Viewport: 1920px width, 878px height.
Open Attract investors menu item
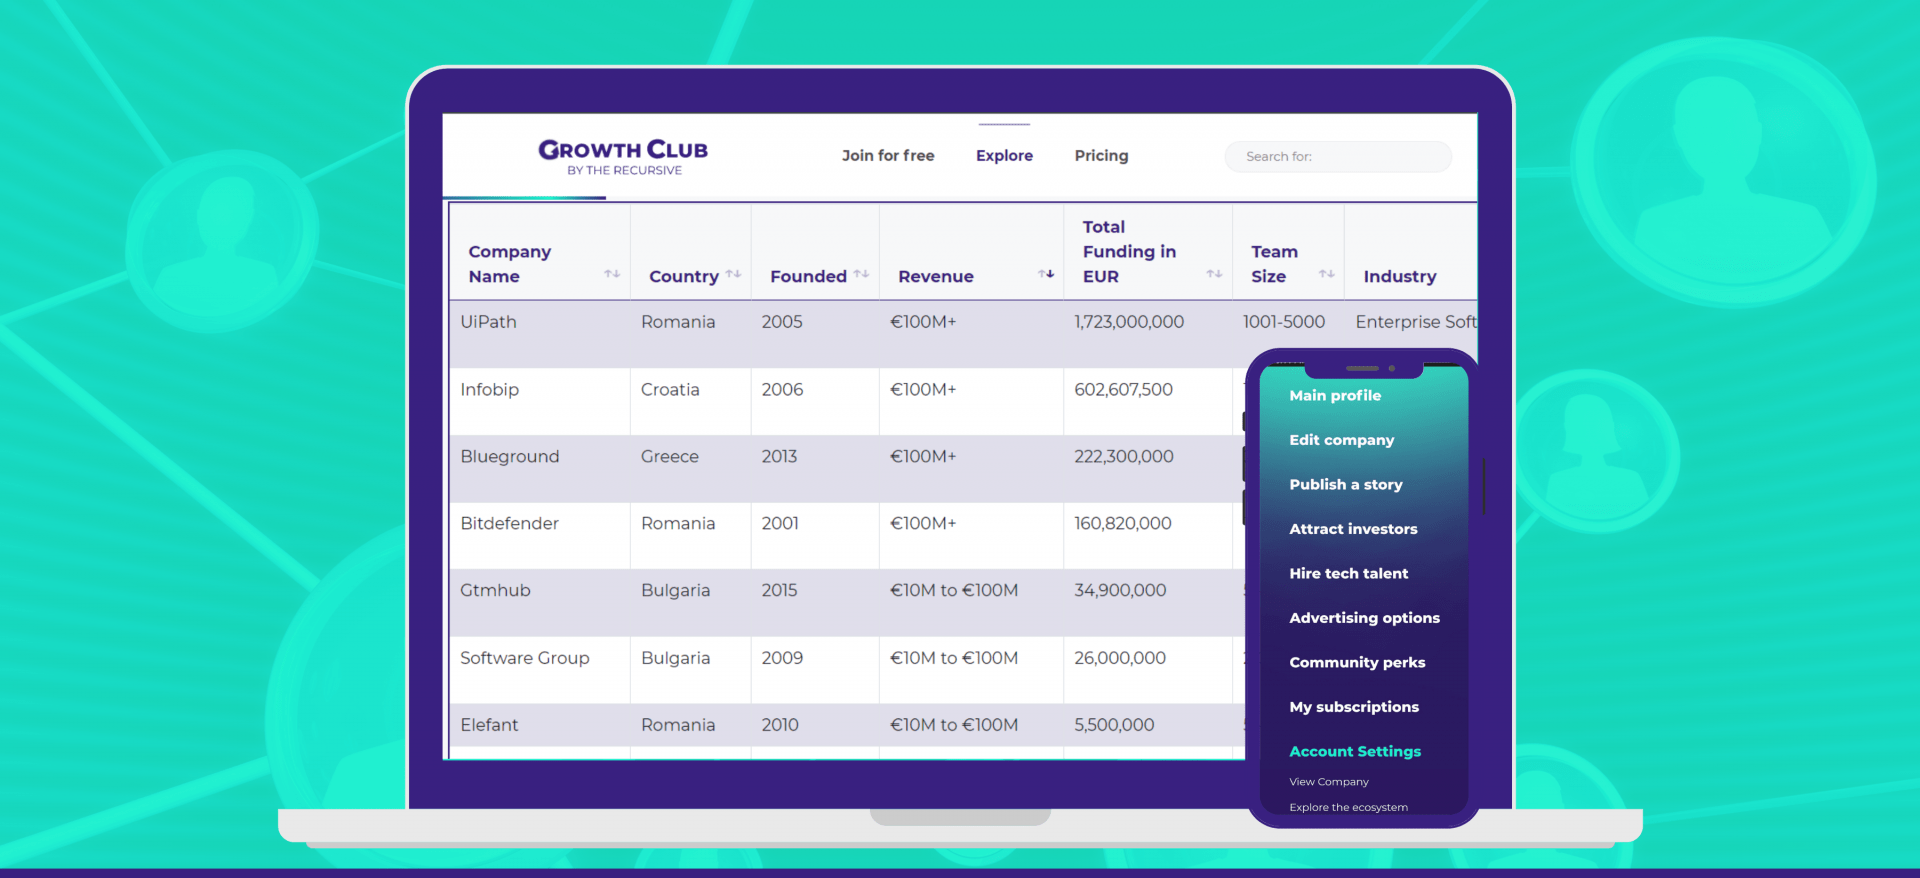pyautogui.click(x=1353, y=529)
